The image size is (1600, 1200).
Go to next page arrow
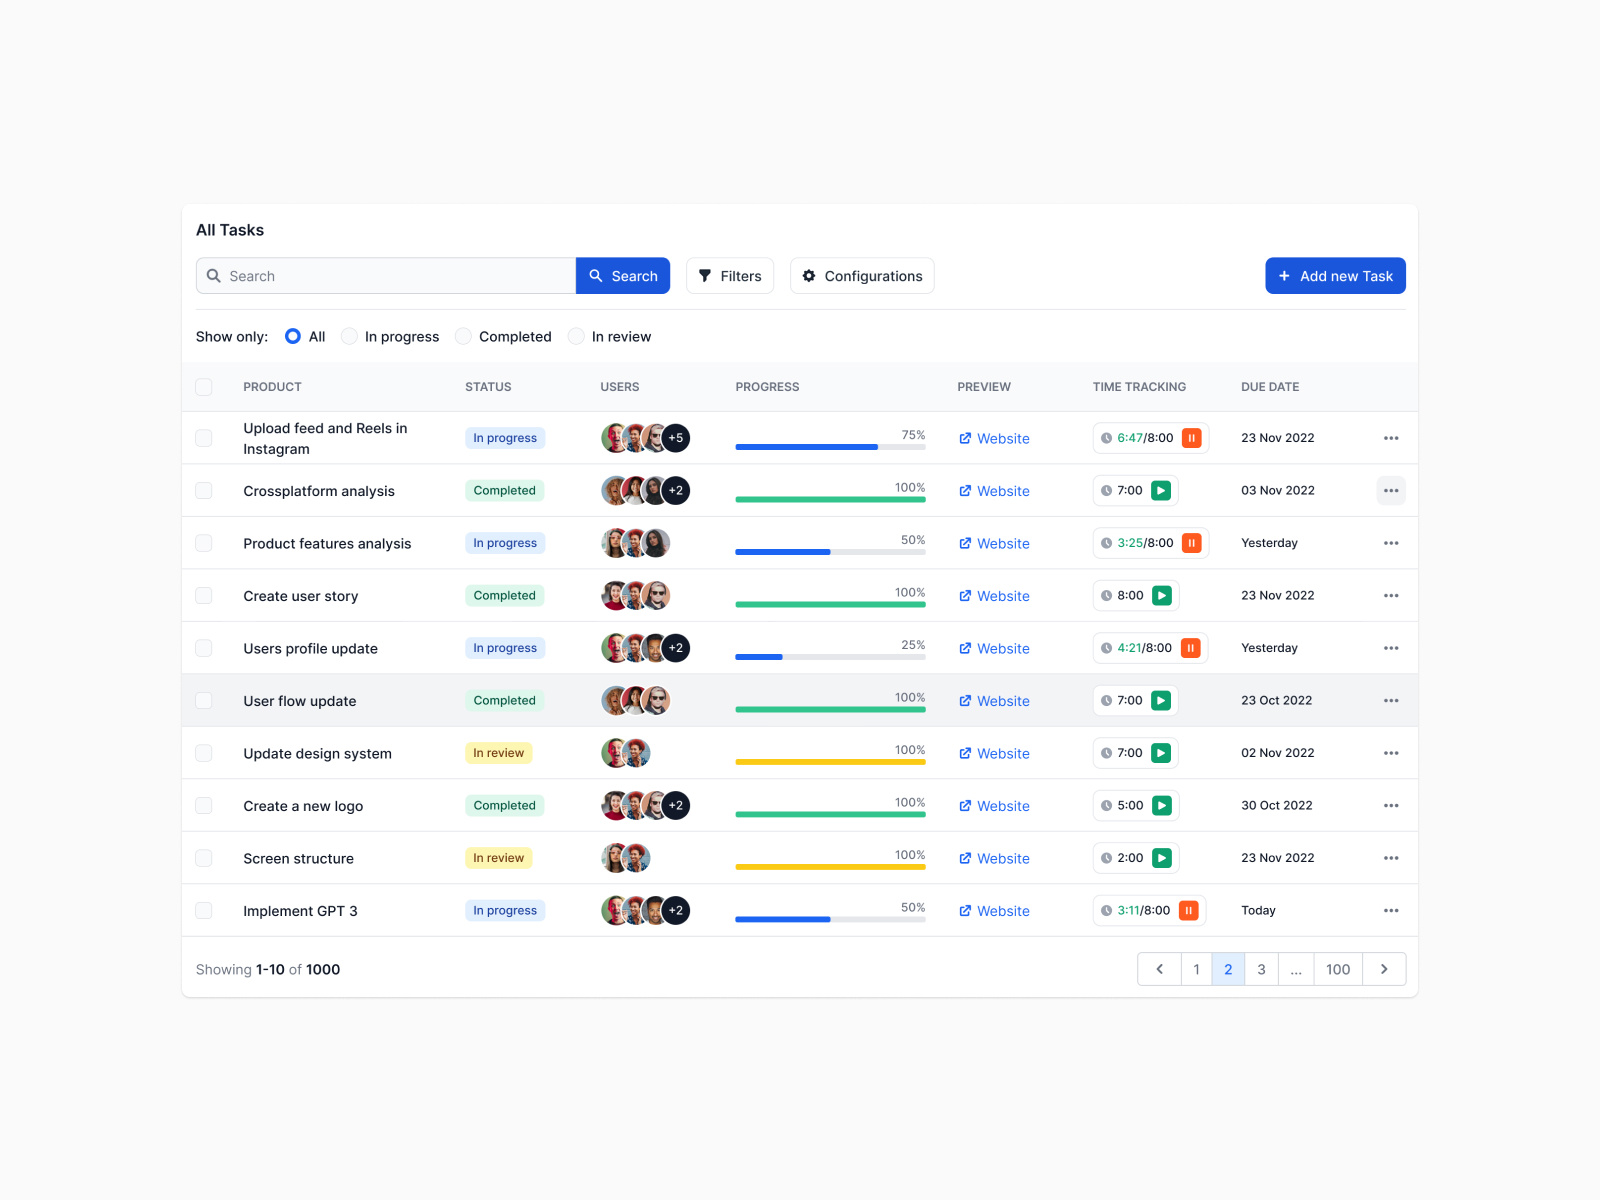[x=1384, y=969]
